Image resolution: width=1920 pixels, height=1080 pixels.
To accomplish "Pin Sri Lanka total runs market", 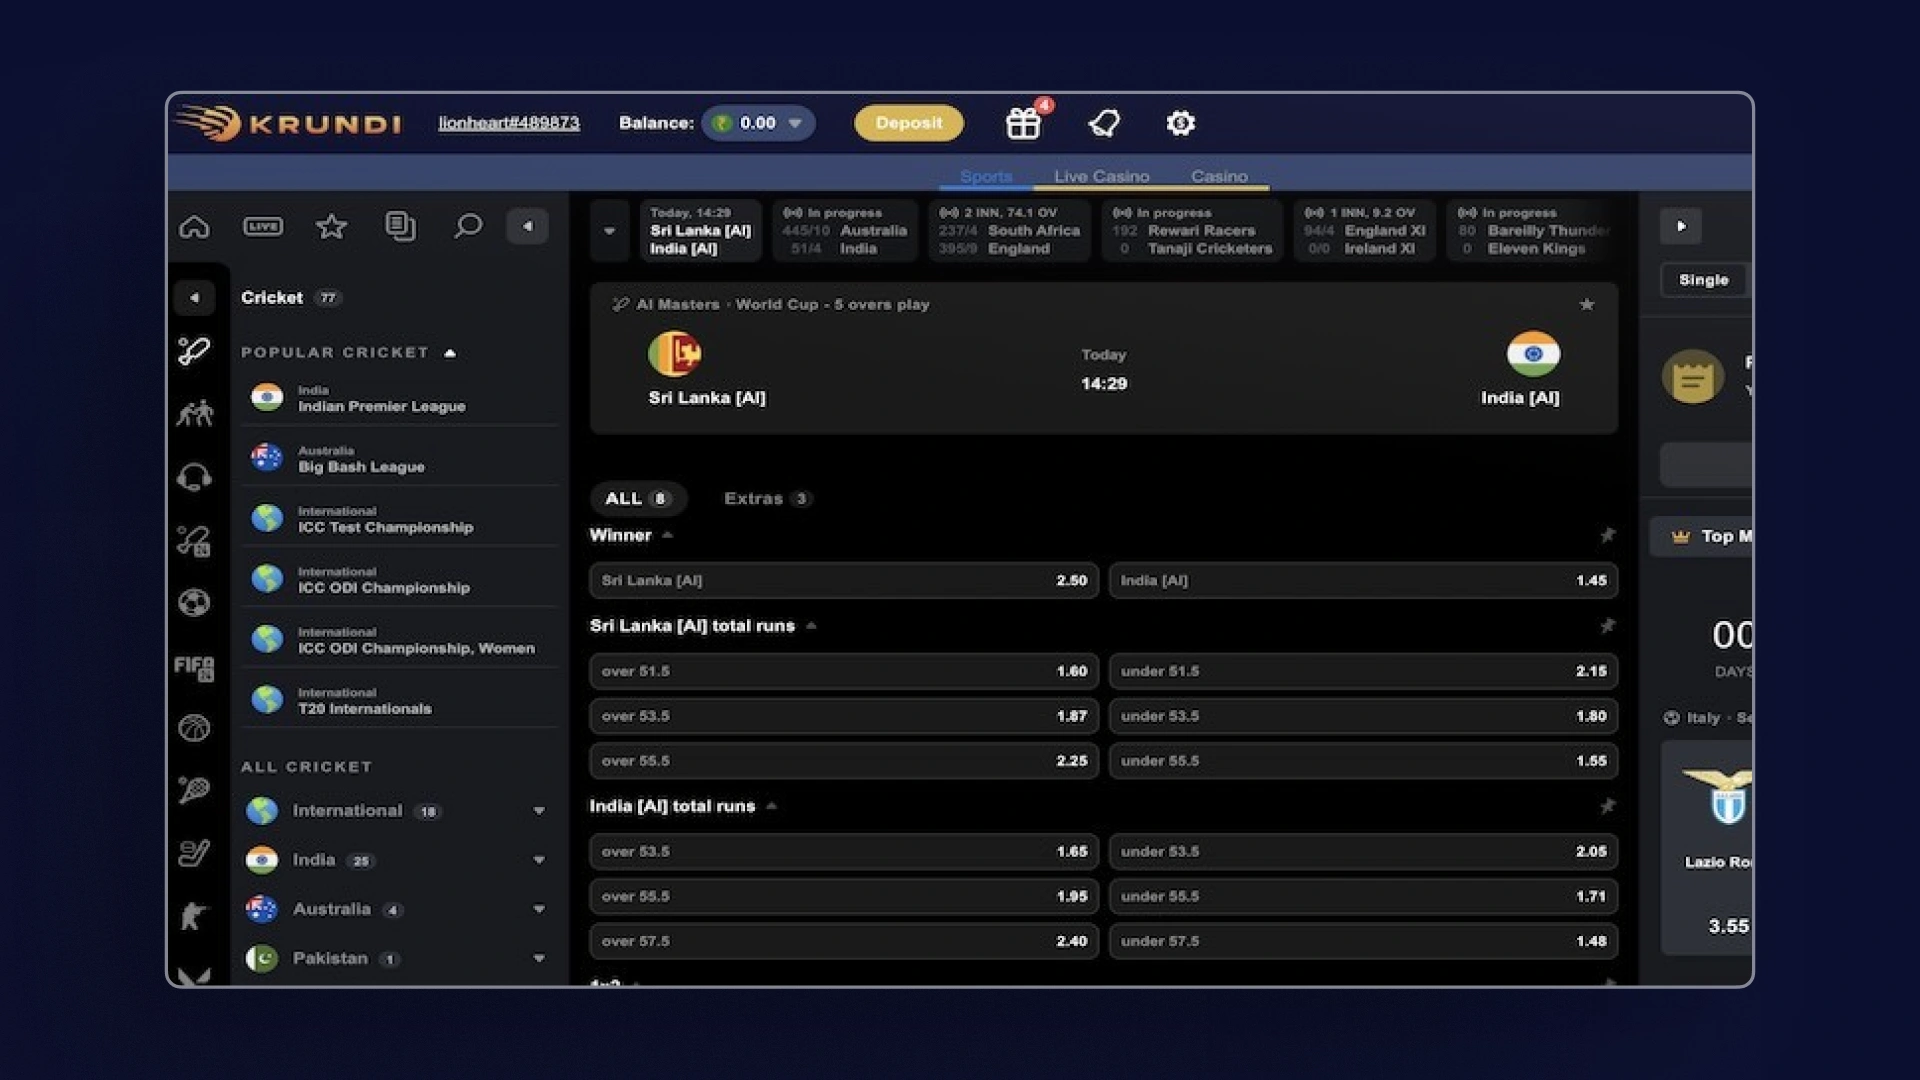I will pyautogui.click(x=1607, y=626).
